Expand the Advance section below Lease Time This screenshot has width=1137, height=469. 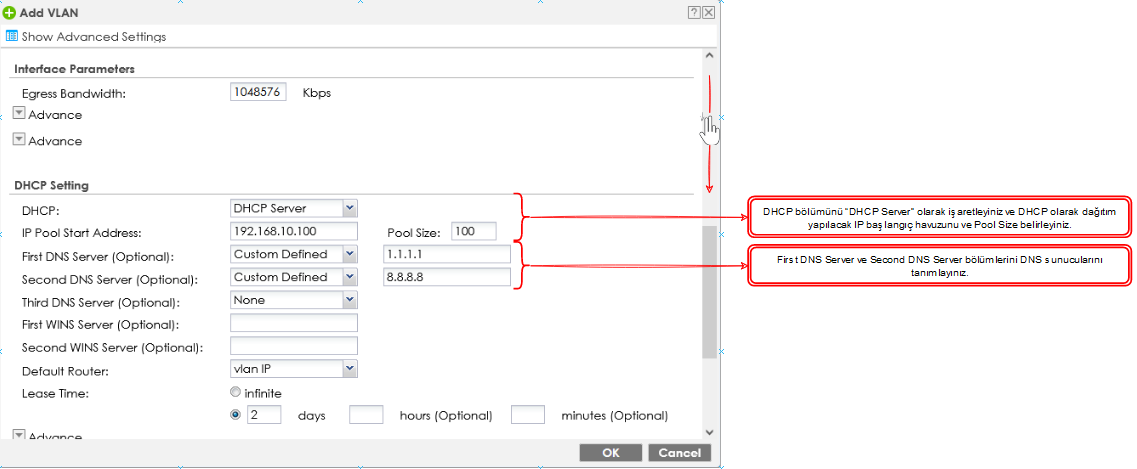click(20, 435)
